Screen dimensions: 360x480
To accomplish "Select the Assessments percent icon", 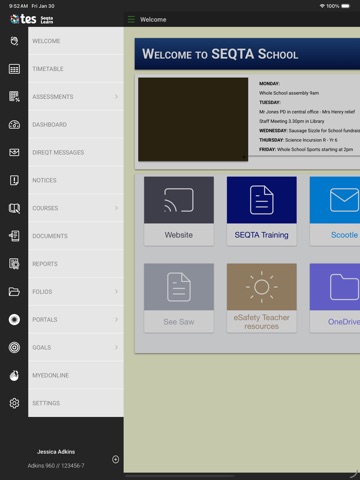I will (14, 97).
